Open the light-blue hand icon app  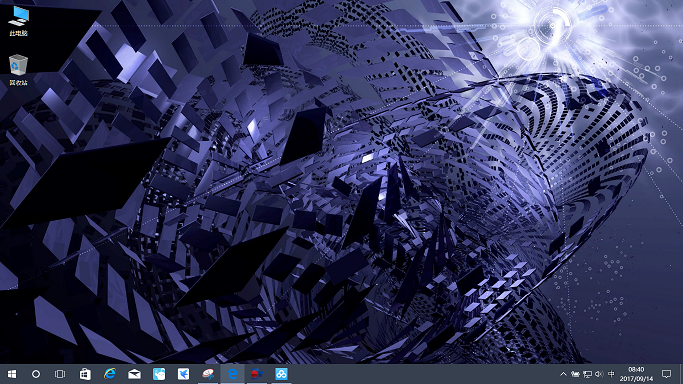coord(159,374)
